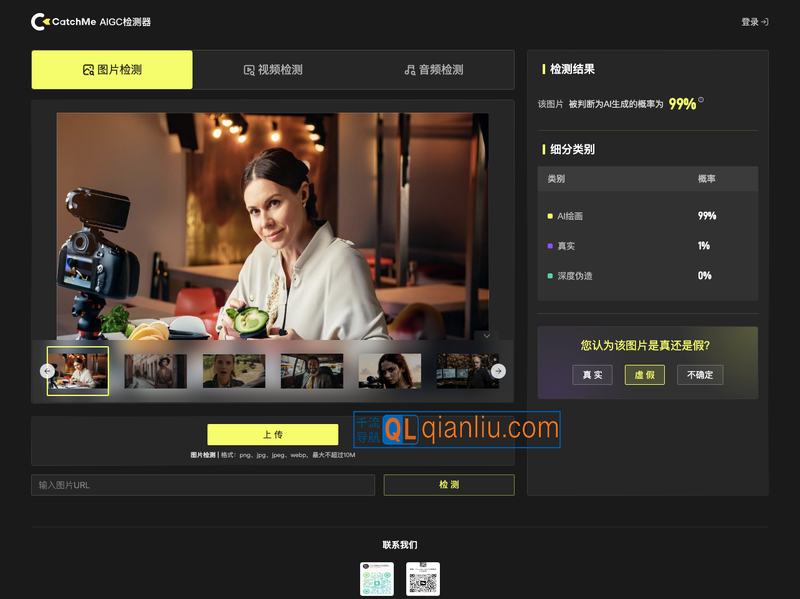This screenshot has width=800, height=599.
Task: Vote 真实 for the image
Action: click(592, 375)
